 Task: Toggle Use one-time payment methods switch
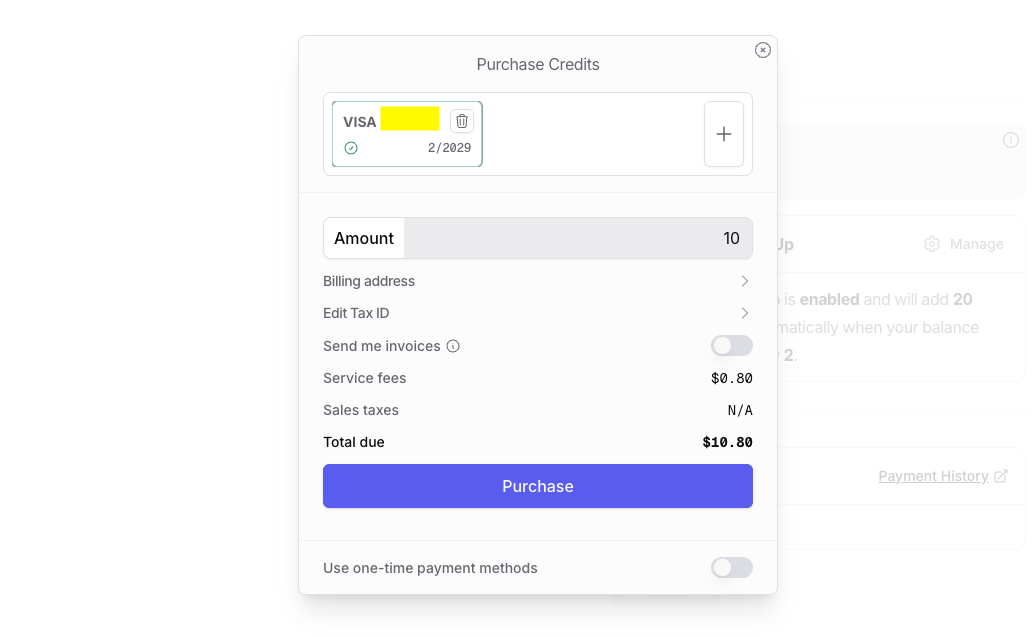coord(731,568)
